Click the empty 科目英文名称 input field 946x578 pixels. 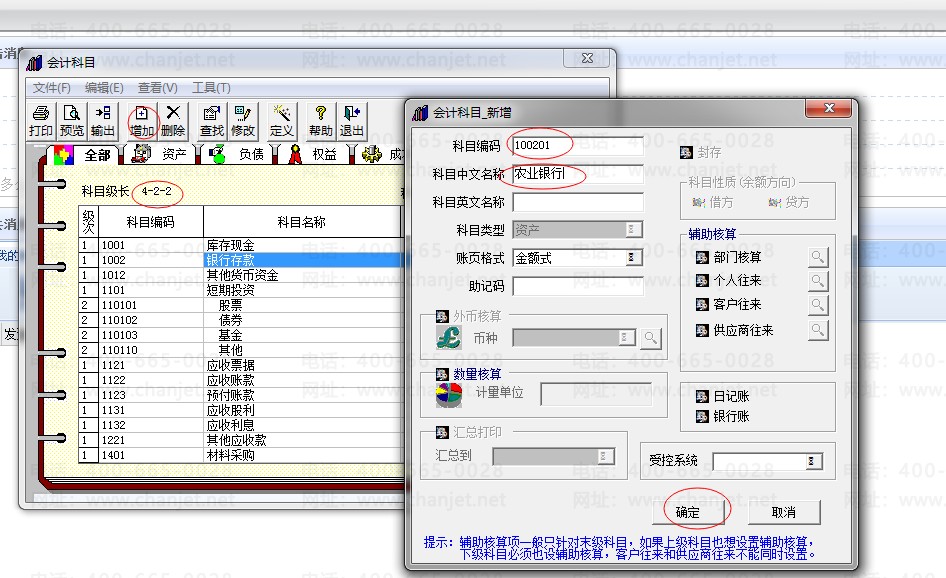[x=577, y=202]
